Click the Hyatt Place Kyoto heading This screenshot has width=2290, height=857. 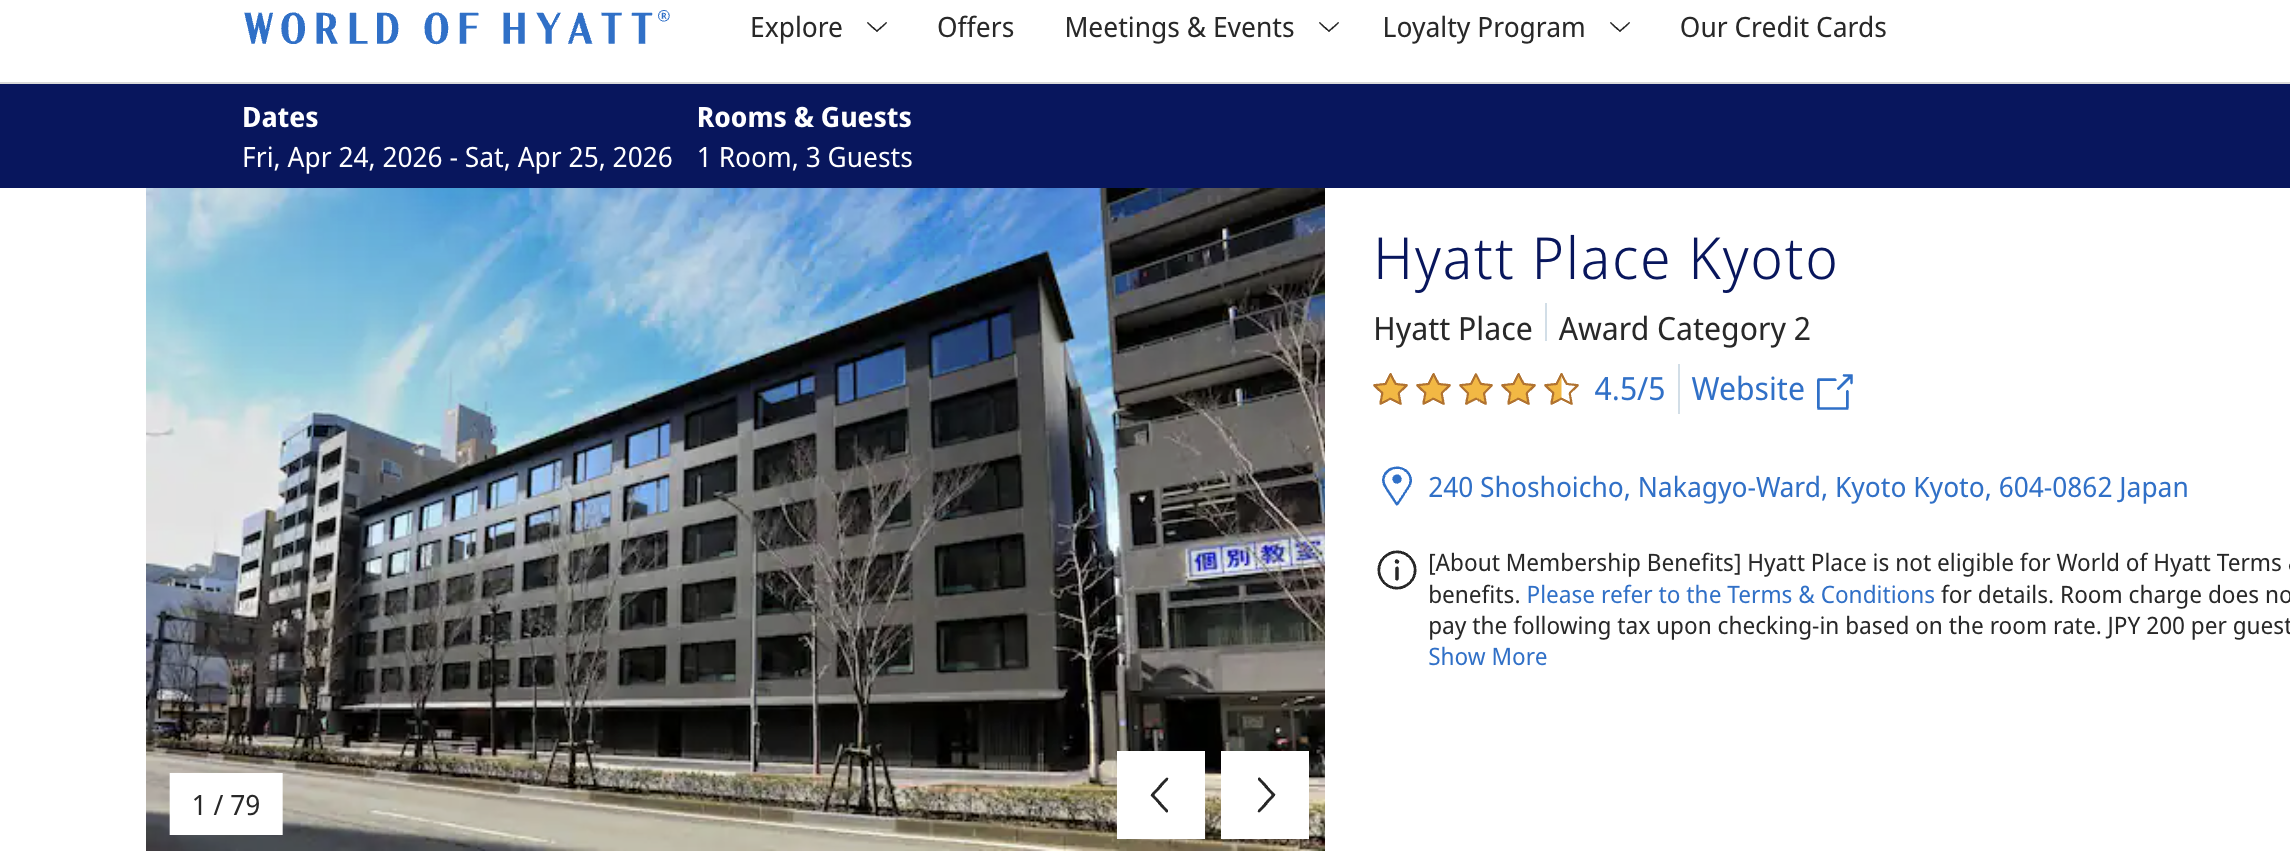click(1605, 259)
